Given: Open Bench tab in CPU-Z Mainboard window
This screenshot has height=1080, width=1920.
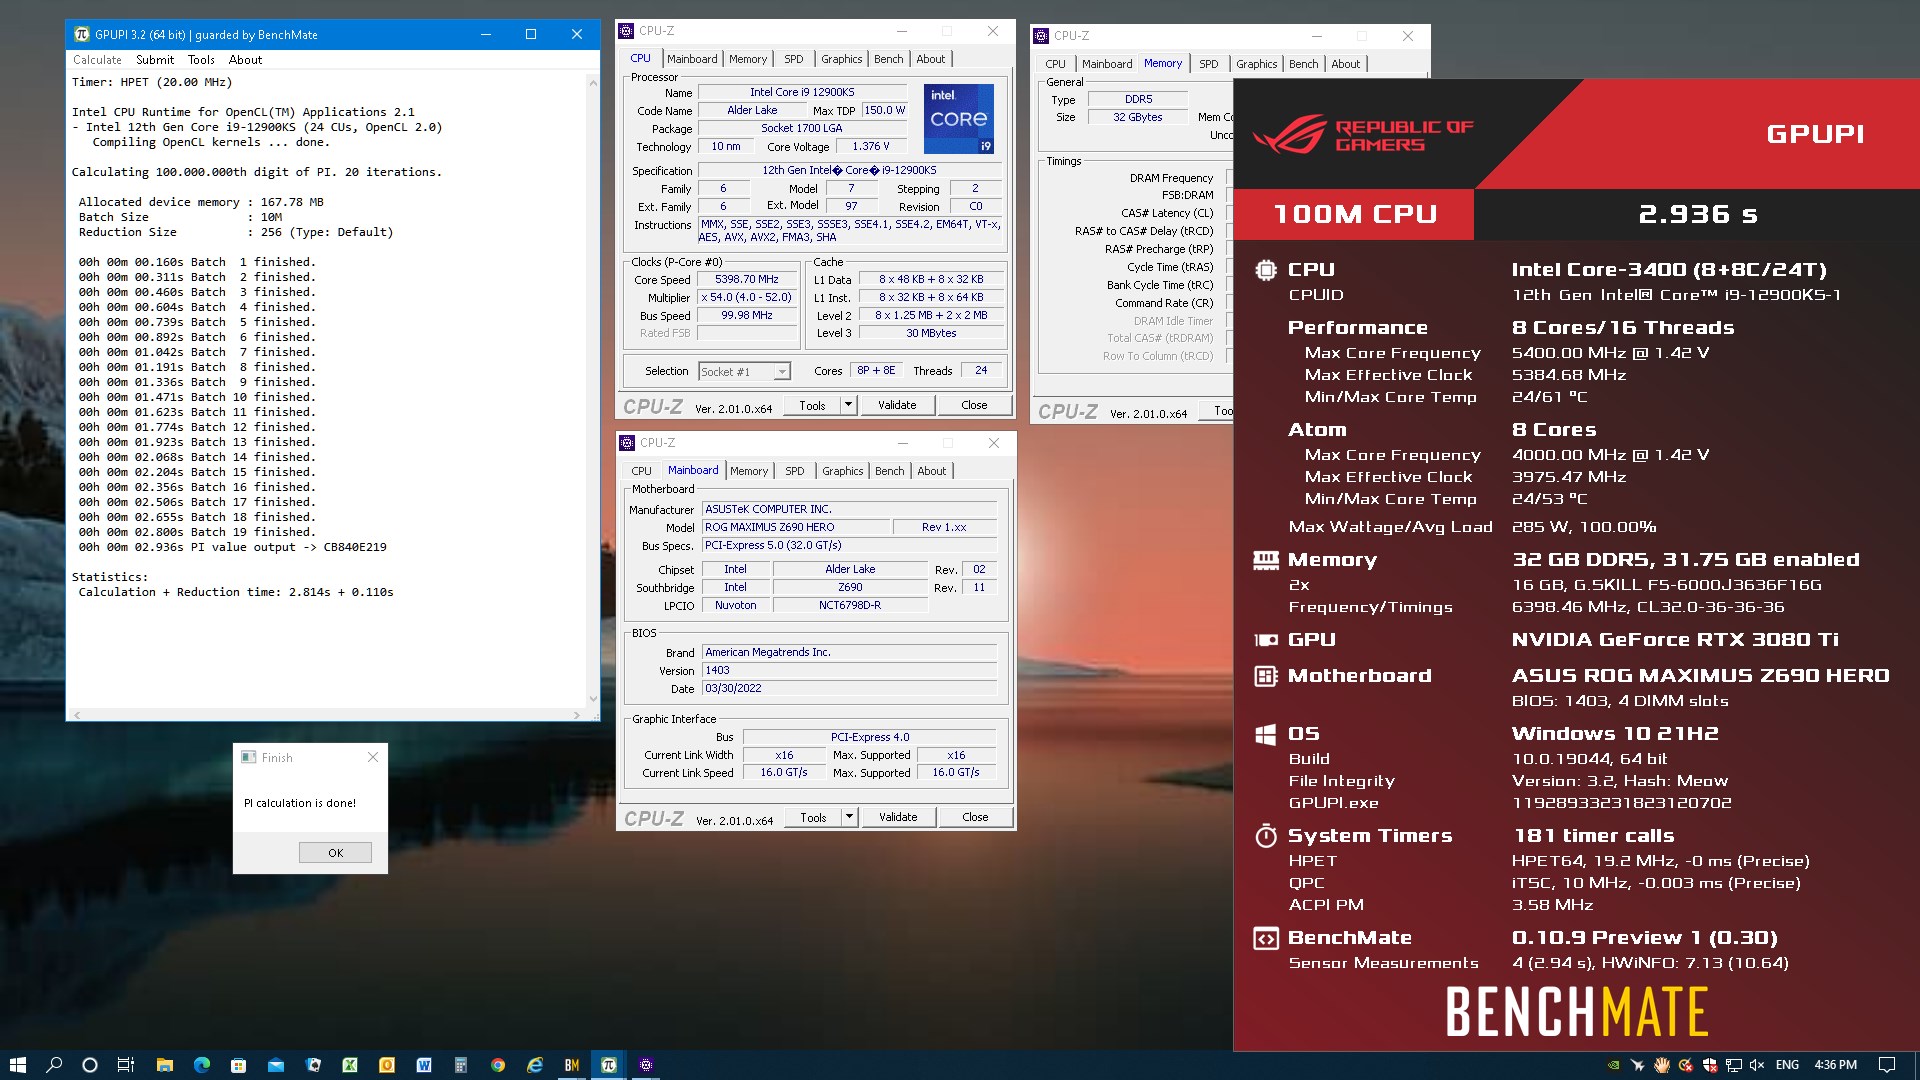Looking at the screenshot, I should tap(889, 471).
